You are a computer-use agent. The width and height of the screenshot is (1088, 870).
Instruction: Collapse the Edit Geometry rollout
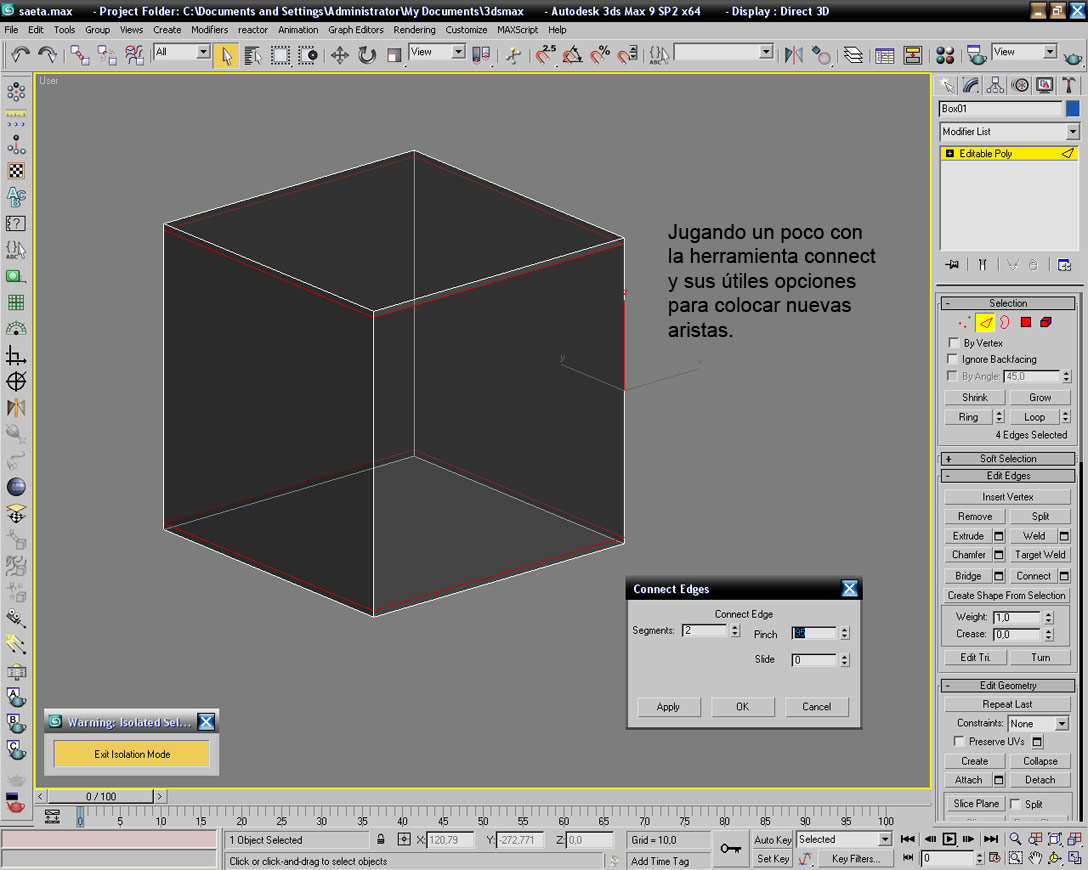point(1008,685)
